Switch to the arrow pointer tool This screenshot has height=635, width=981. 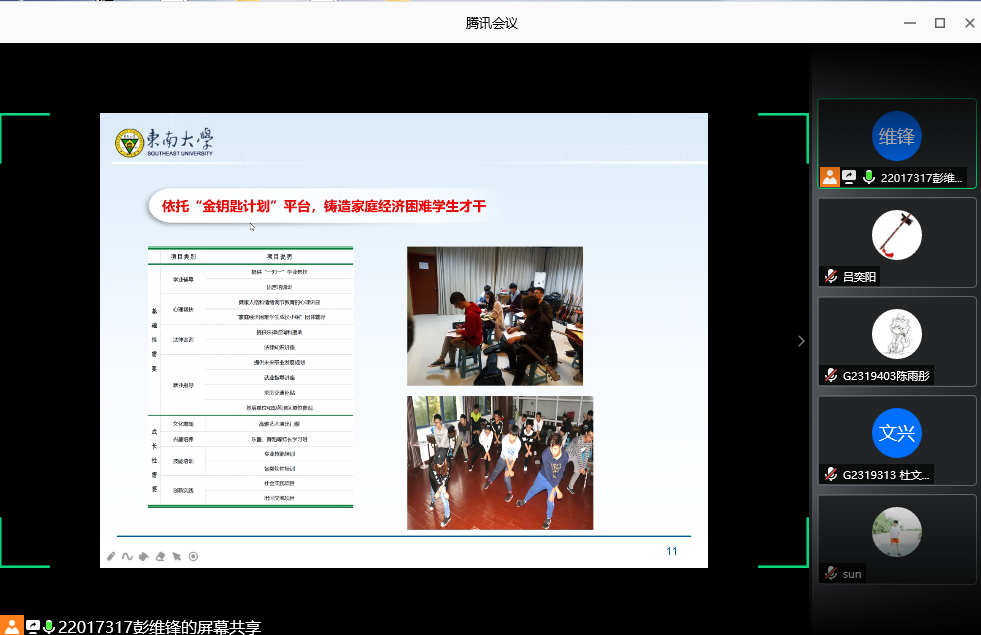coord(177,556)
